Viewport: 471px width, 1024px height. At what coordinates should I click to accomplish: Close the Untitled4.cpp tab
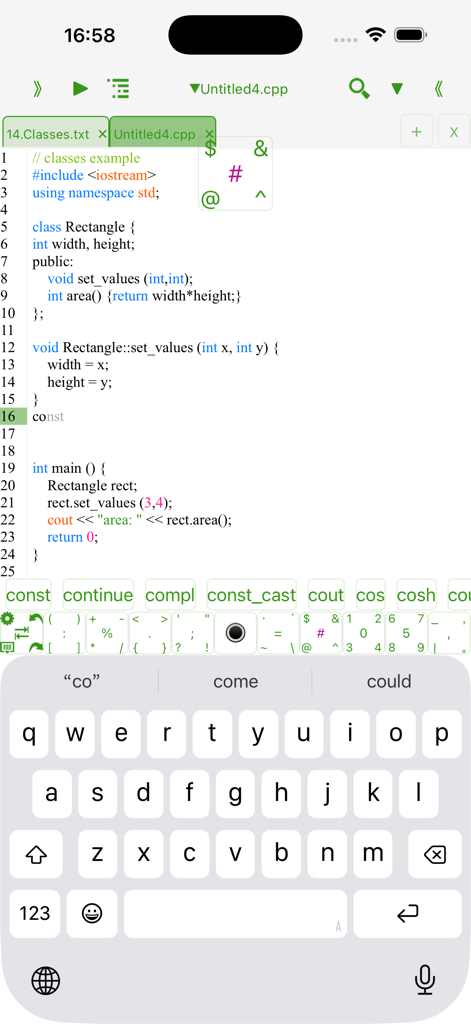208,135
